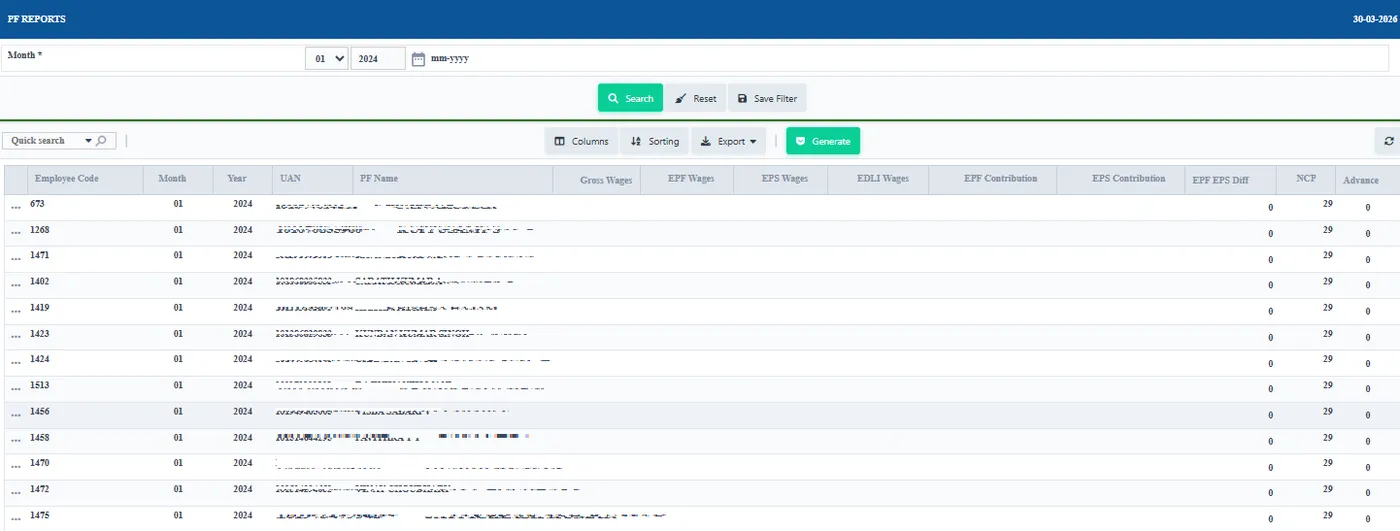Select employee code cell 673
This screenshot has height=531, width=1400.
pyautogui.click(x=38, y=203)
